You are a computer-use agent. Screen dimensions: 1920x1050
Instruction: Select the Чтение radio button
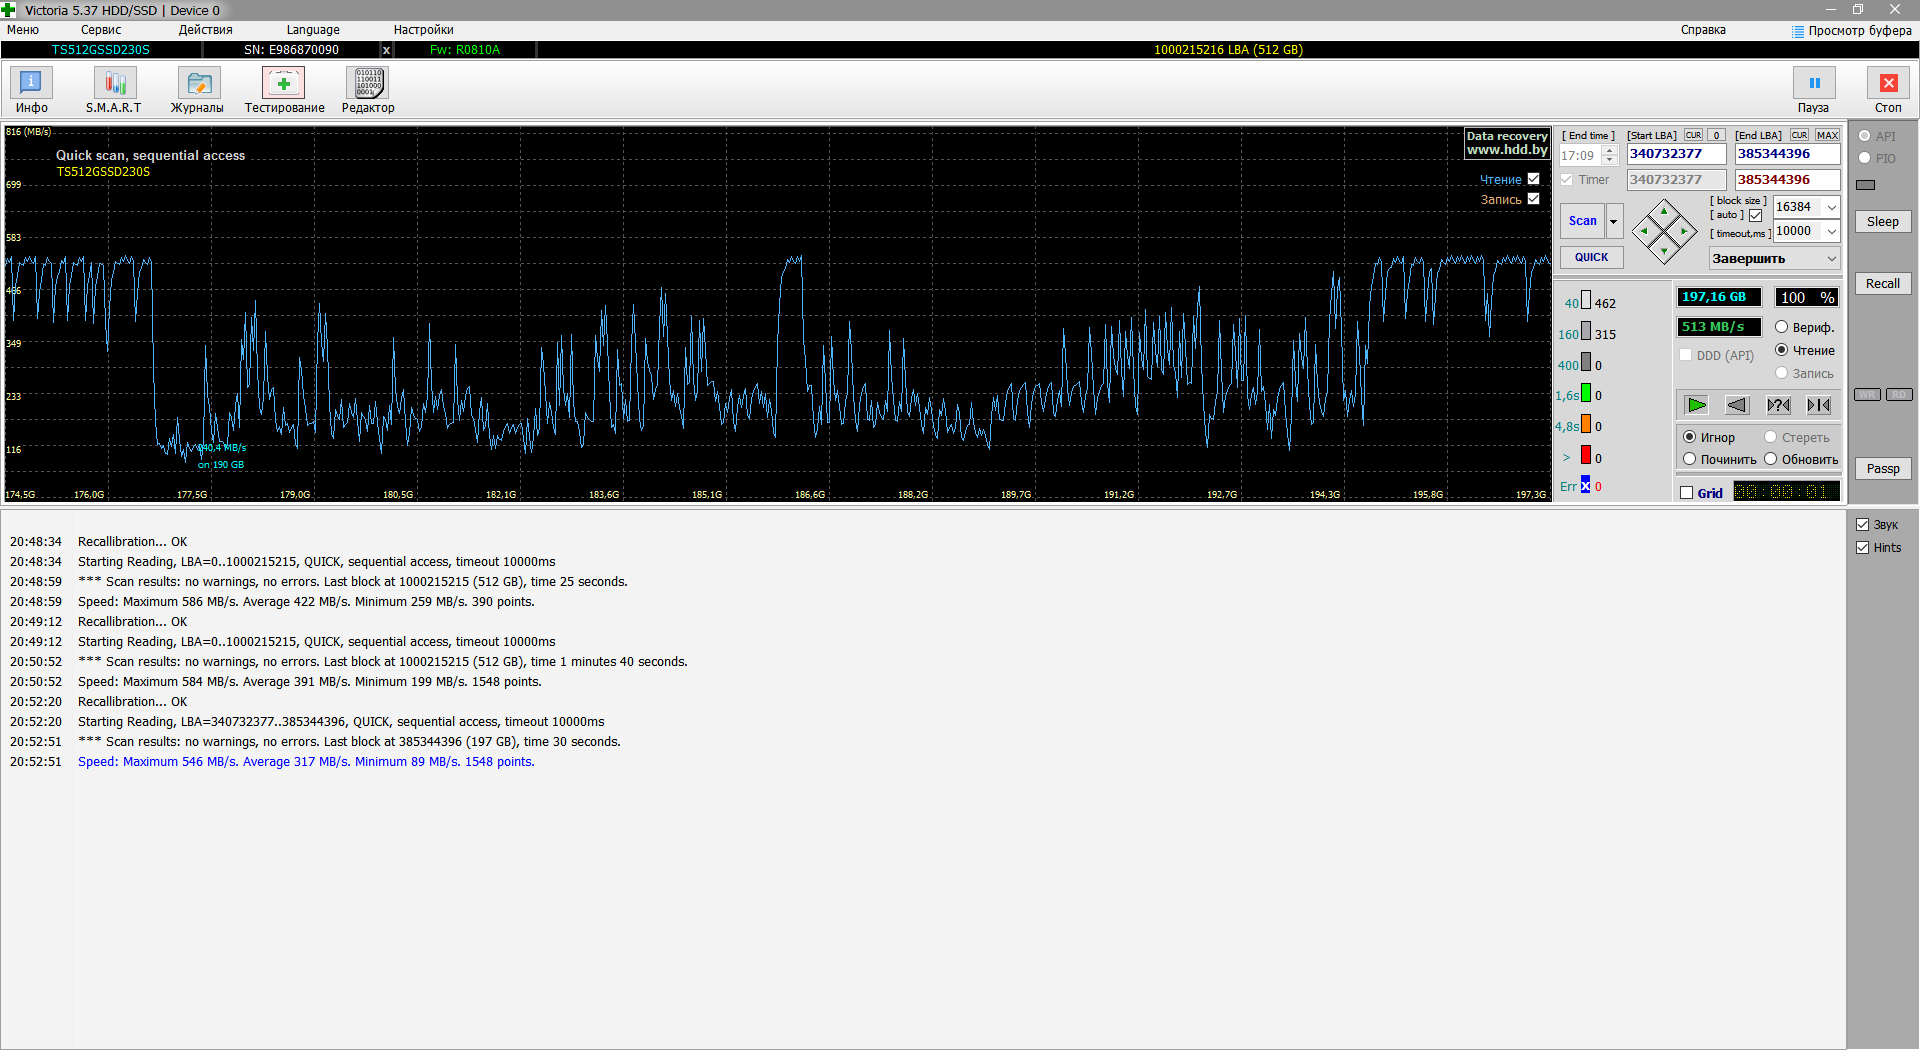1781,350
